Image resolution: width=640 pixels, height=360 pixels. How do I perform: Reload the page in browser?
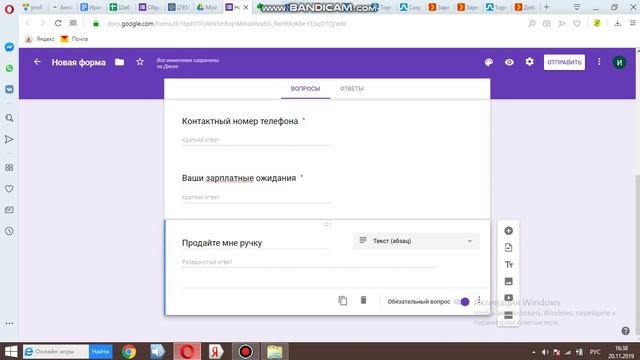[58, 23]
